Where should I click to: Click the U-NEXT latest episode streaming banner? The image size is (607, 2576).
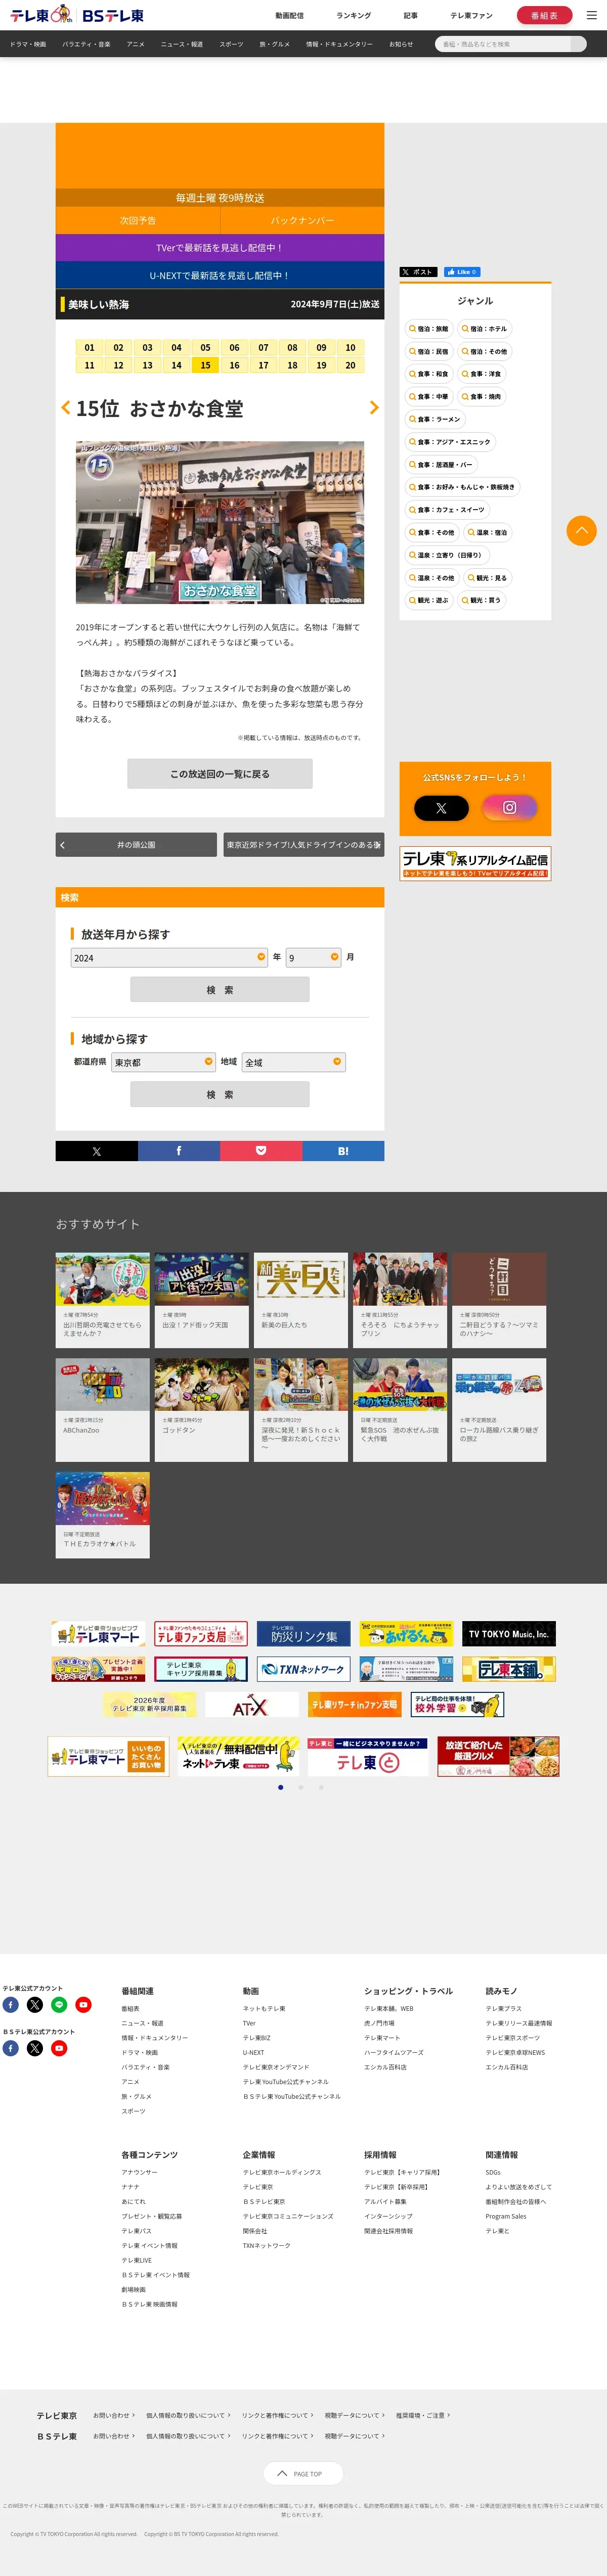tap(220, 275)
